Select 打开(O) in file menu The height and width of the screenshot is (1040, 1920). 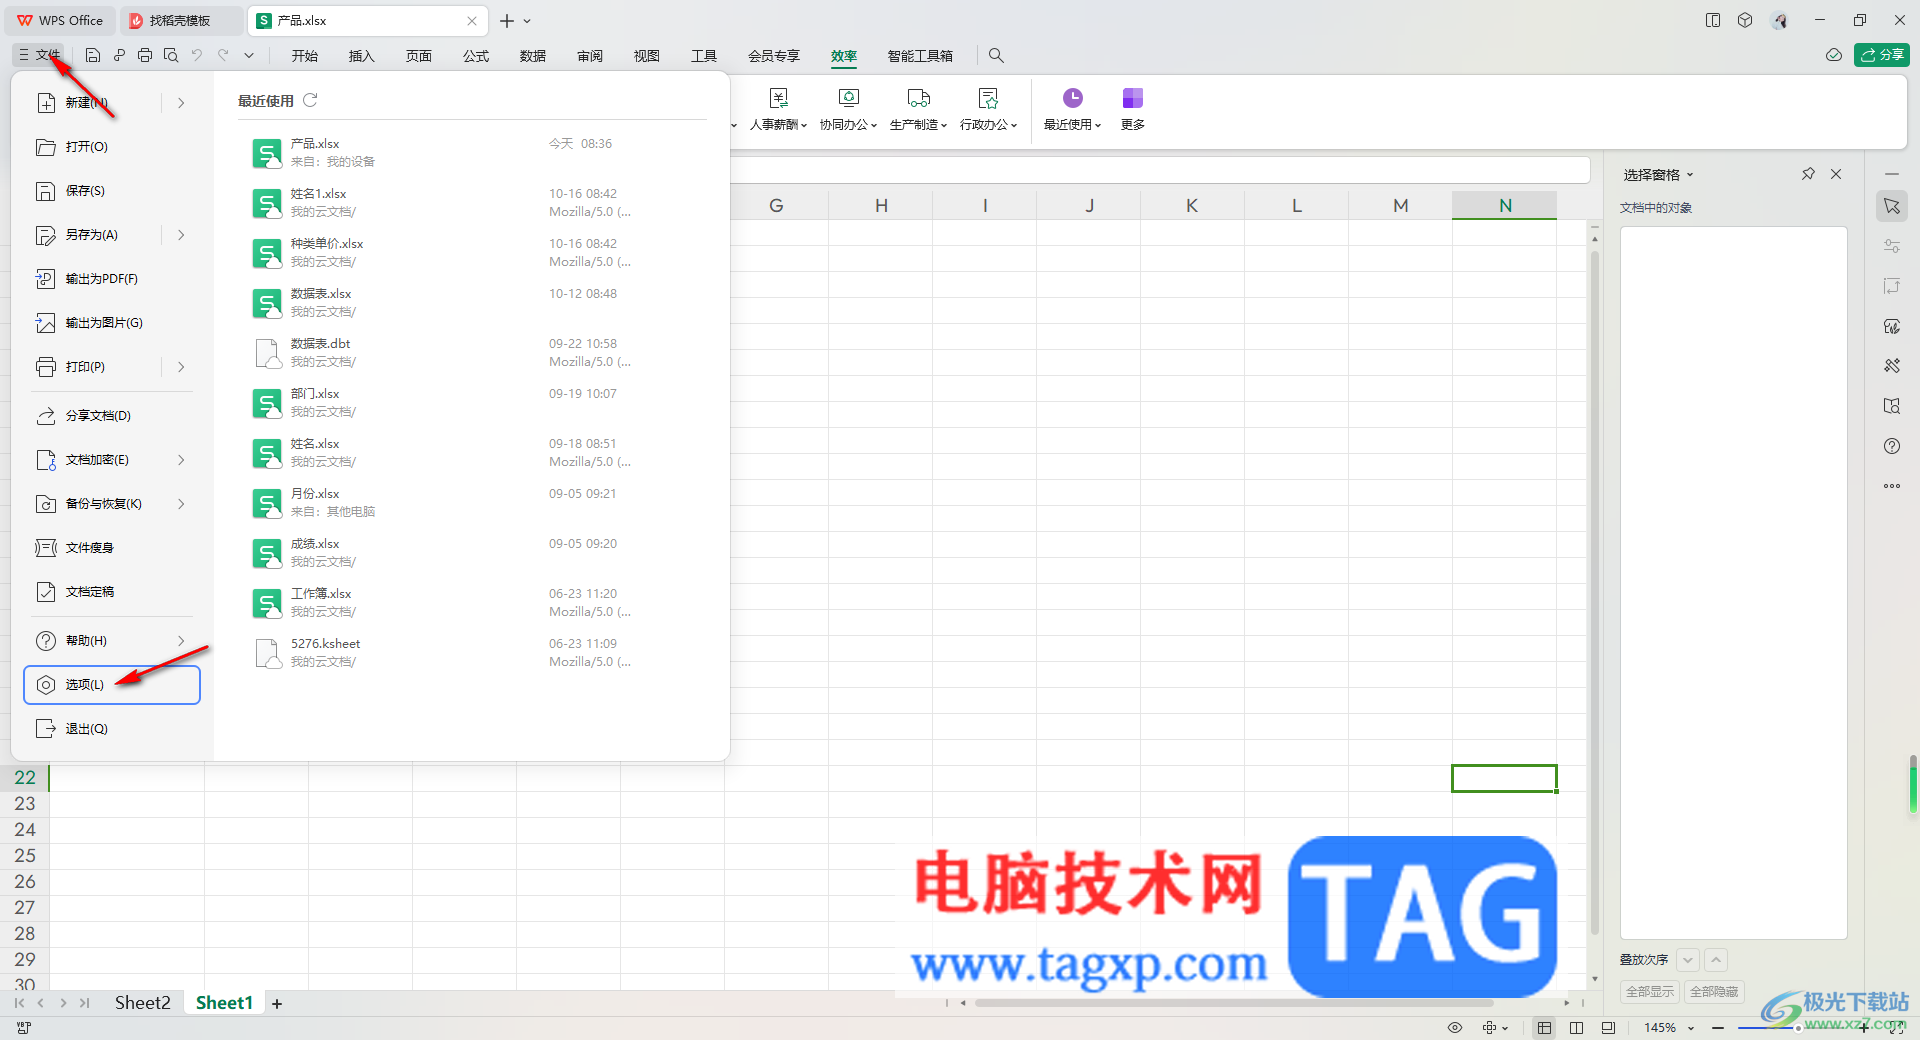pyautogui.click(x=112, y=147)
